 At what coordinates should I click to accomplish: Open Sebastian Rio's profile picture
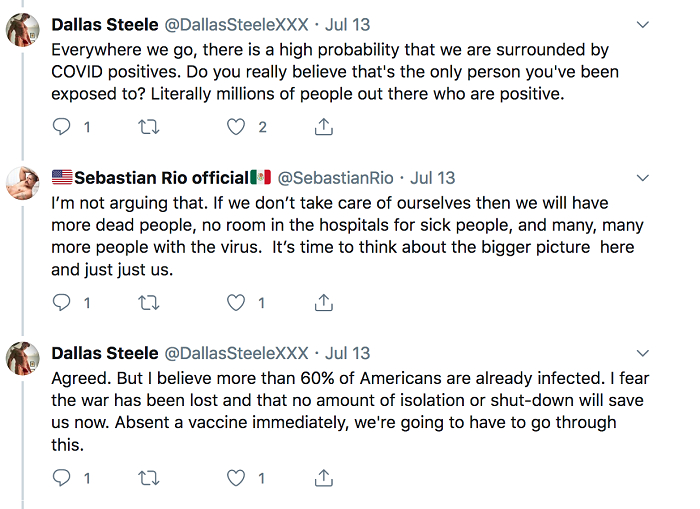pos(23,187)
